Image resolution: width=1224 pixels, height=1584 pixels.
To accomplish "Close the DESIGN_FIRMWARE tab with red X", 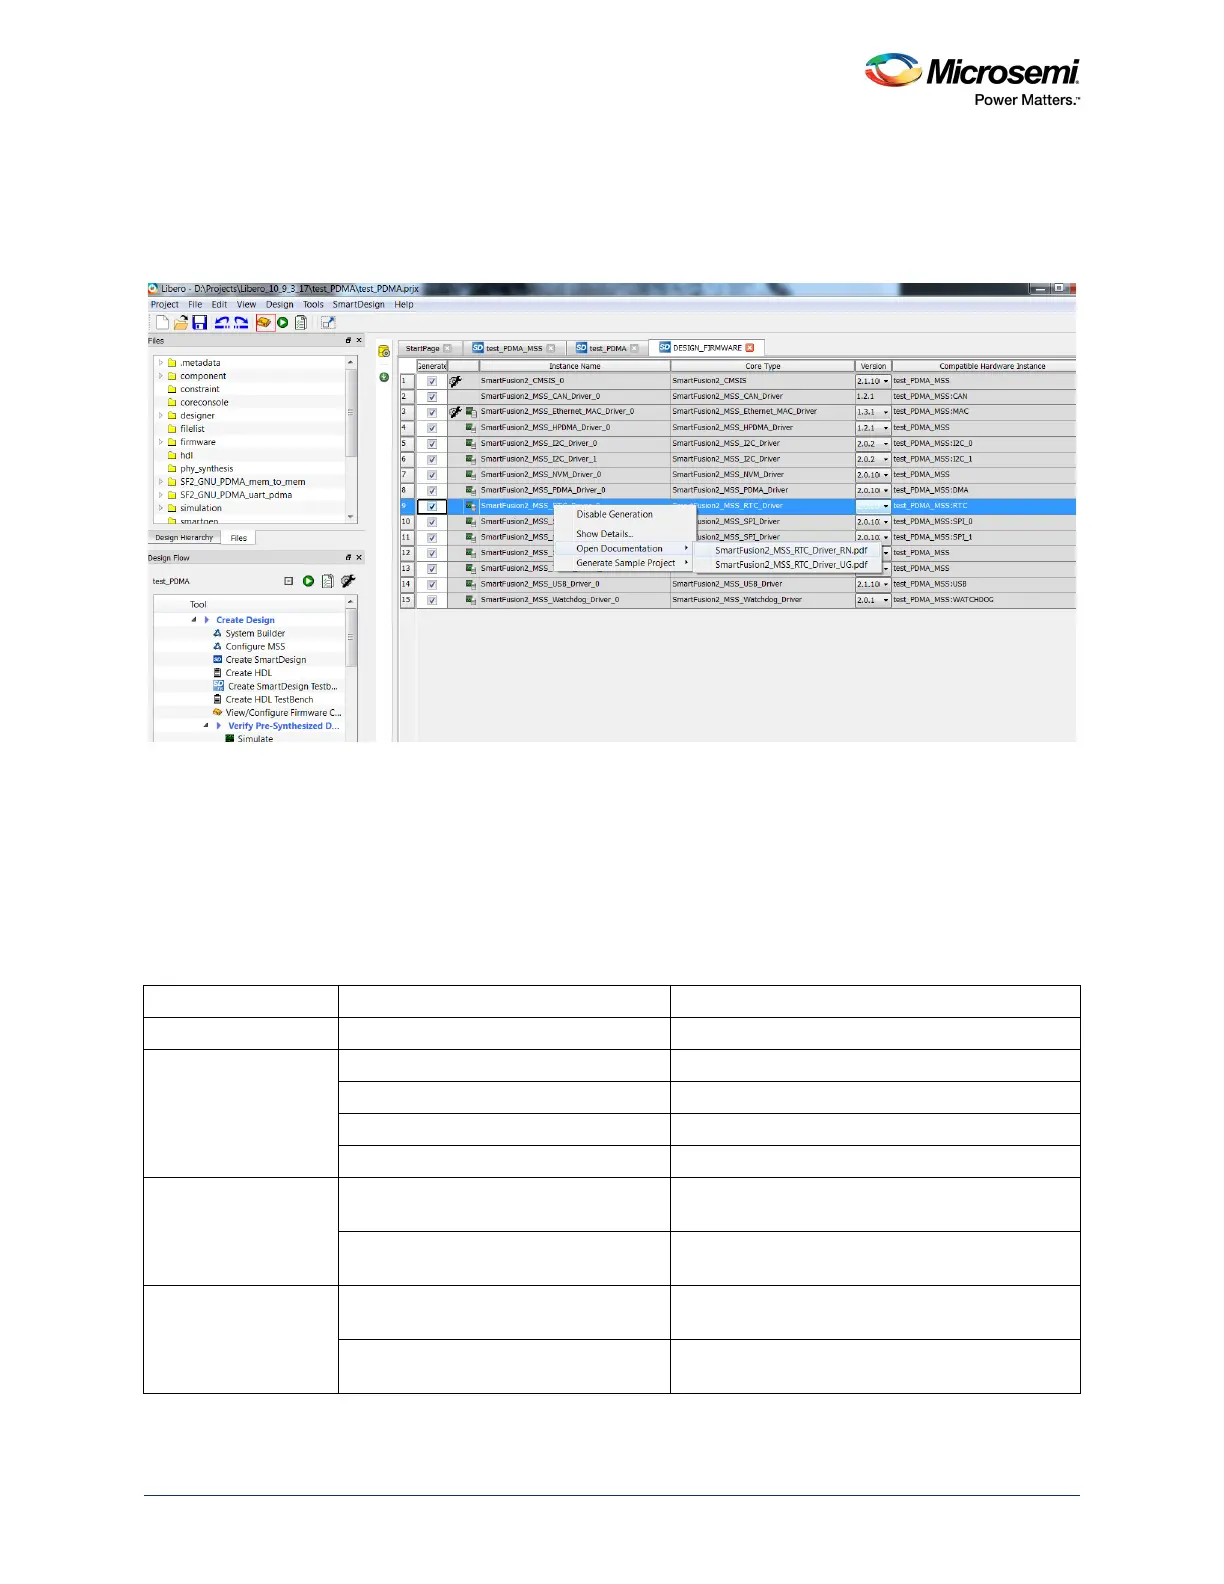I will click(x=750, y=348).
